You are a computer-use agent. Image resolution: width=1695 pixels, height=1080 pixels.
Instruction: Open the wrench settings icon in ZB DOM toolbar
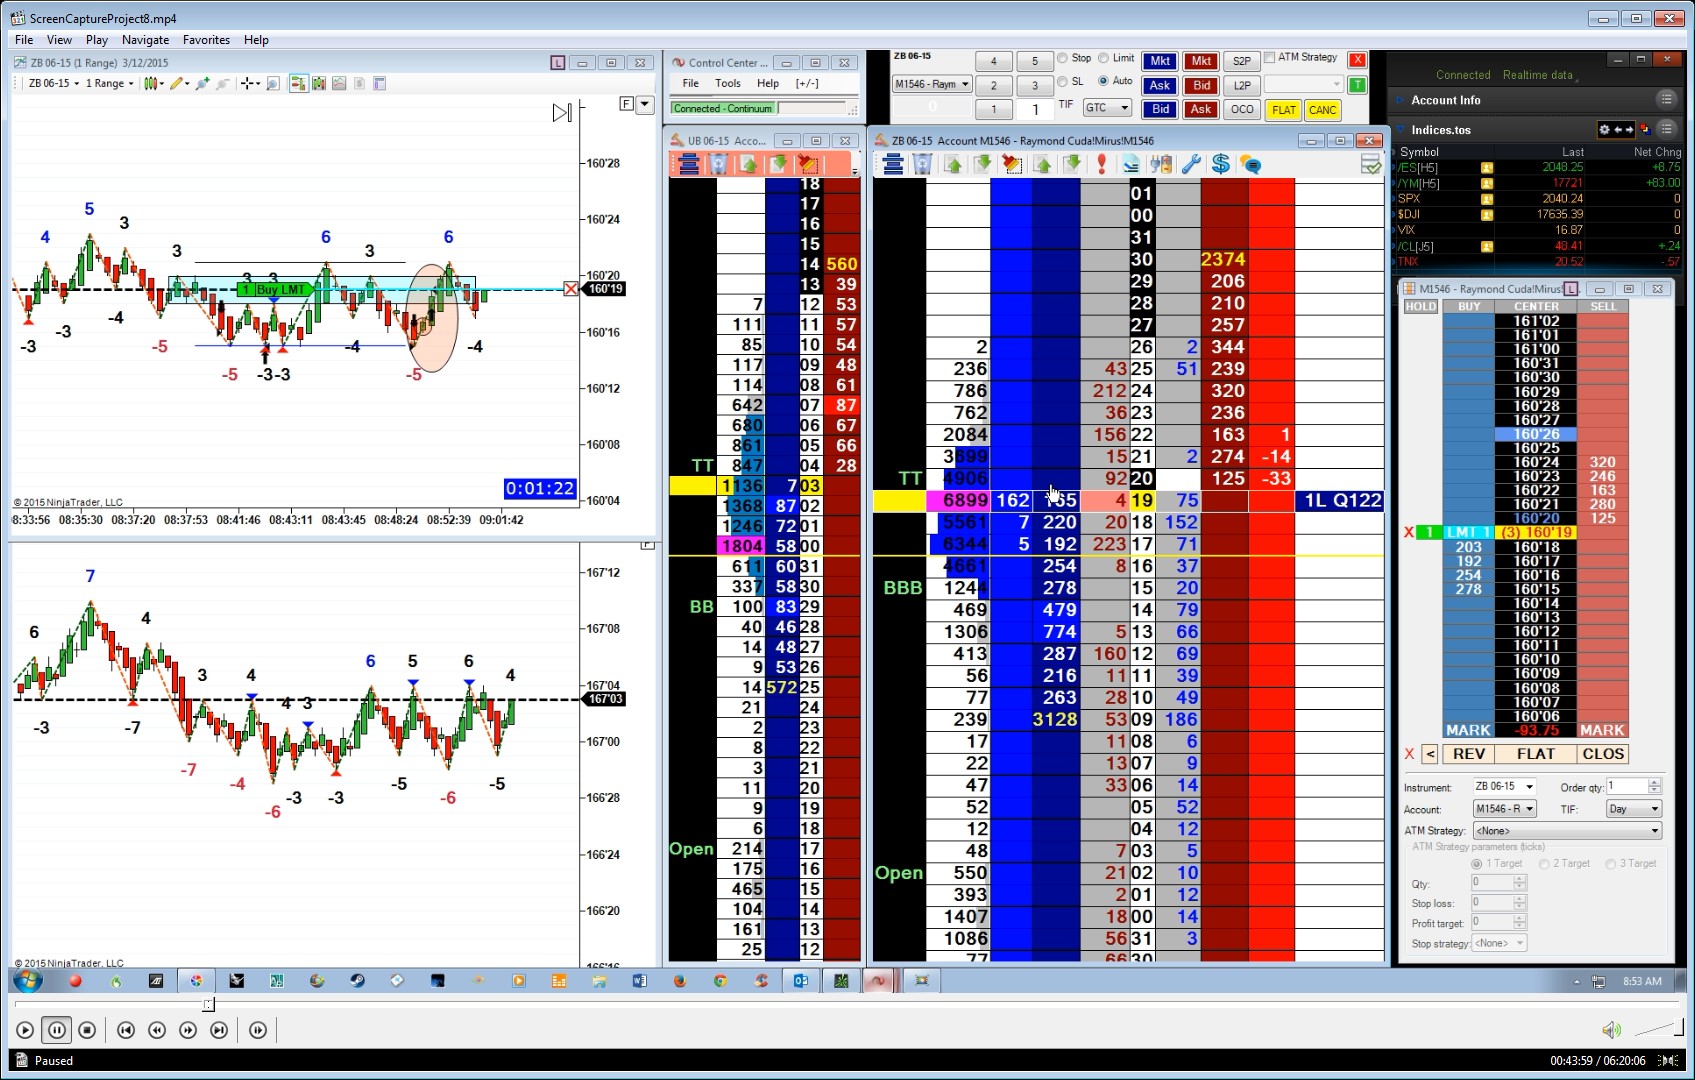(x=1191, y=164)
